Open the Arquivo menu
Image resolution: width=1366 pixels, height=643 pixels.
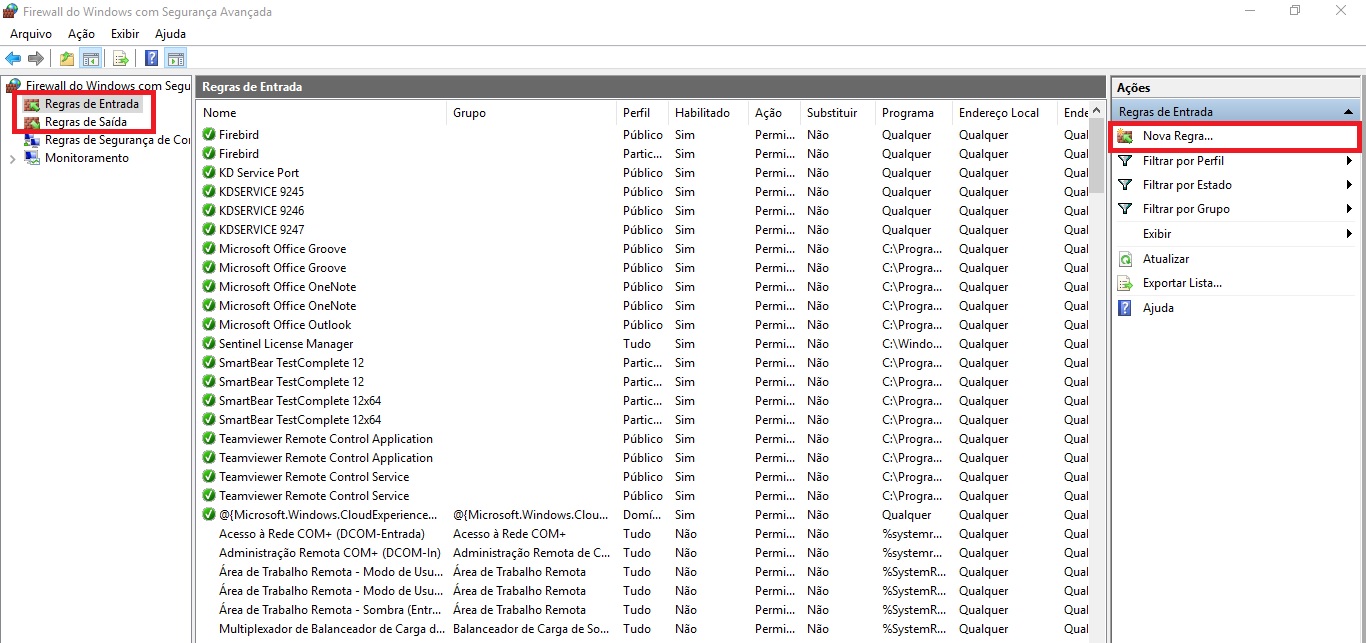[31, 34]
